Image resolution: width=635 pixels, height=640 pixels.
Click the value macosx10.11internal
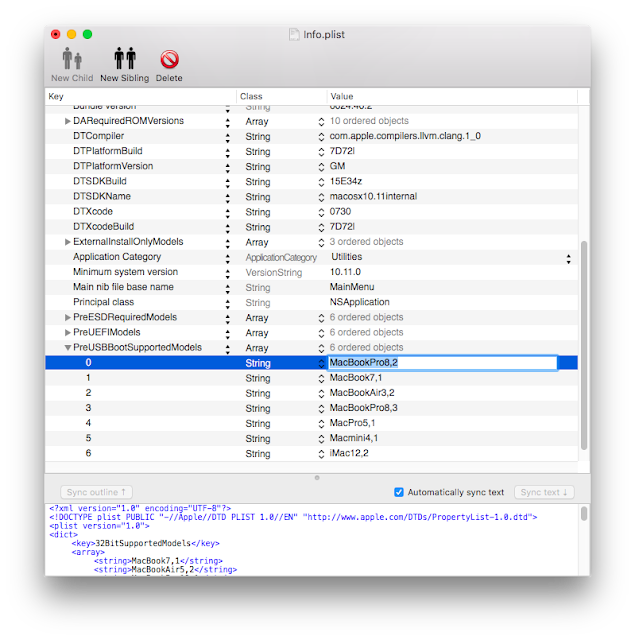coord(373,197)
